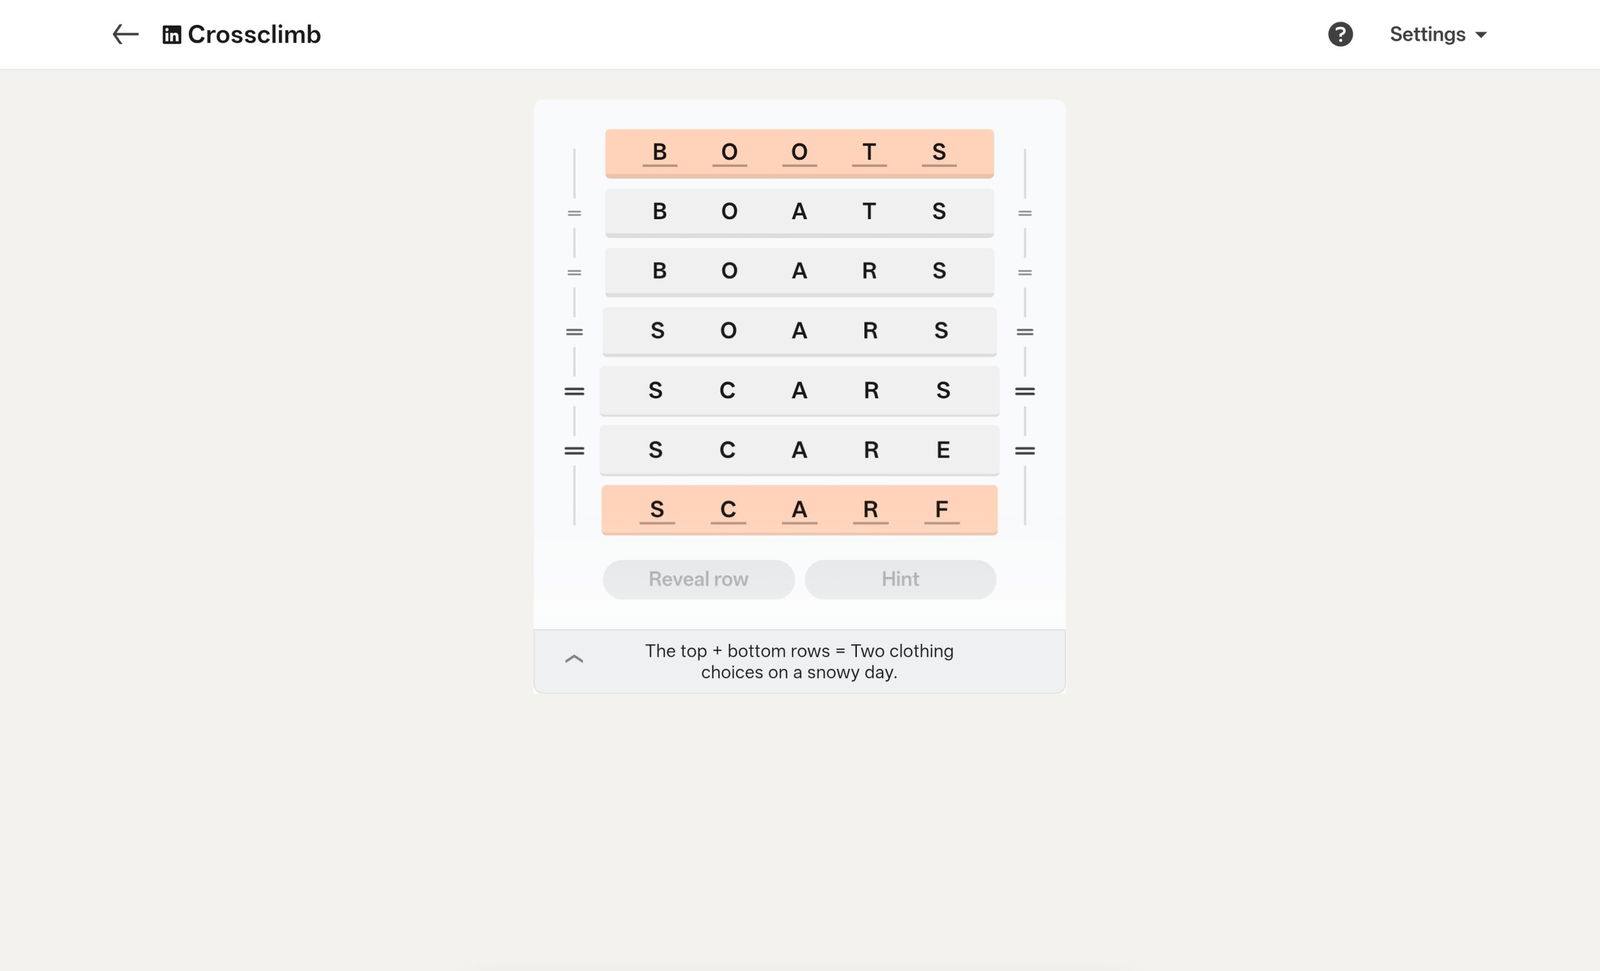1600x971 pixels.
Task: Click the right drag handle of BOARS row
Action: [1025, 272]
